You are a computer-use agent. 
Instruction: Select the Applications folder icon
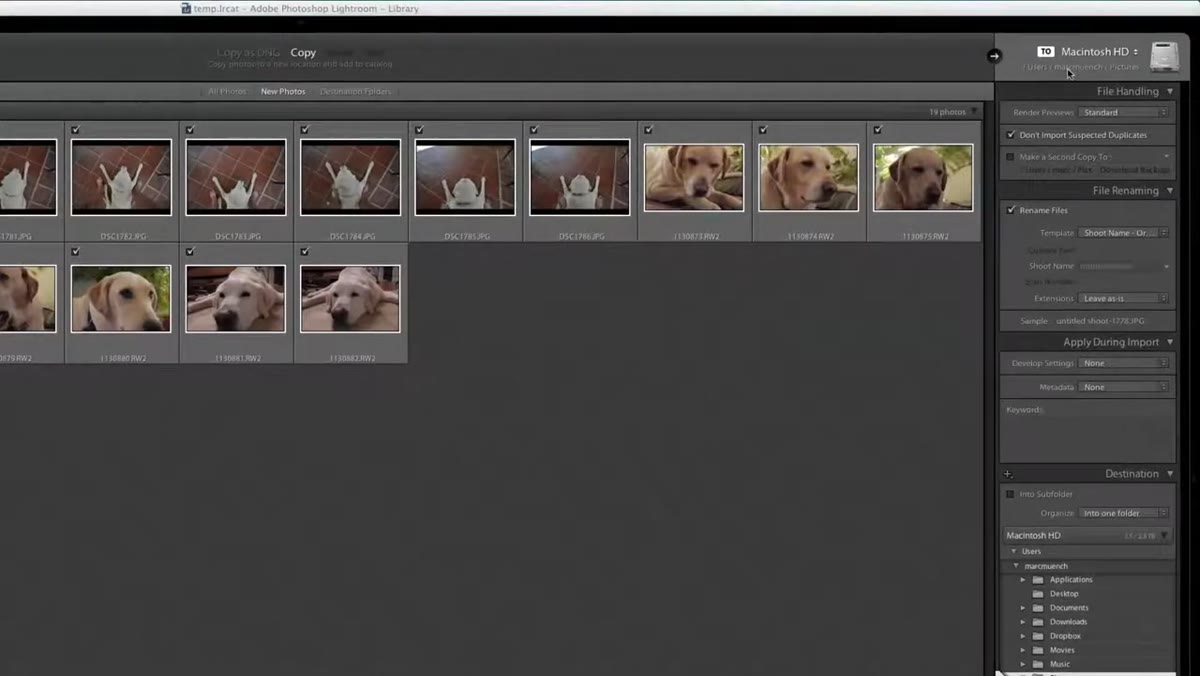[x=1038, y=580]
